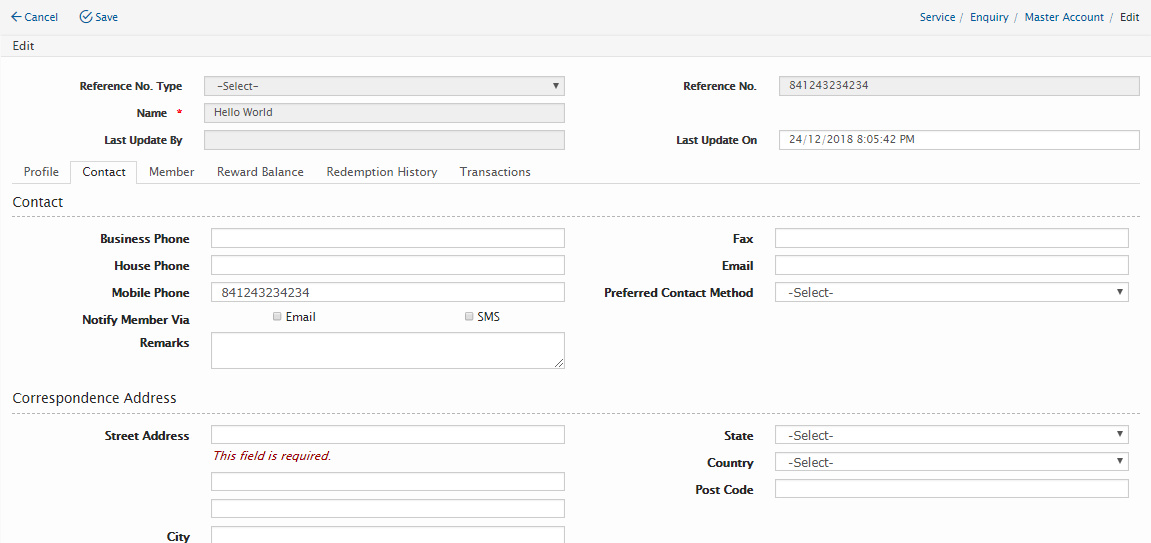Tick the SMS notify checkbox

469,316
